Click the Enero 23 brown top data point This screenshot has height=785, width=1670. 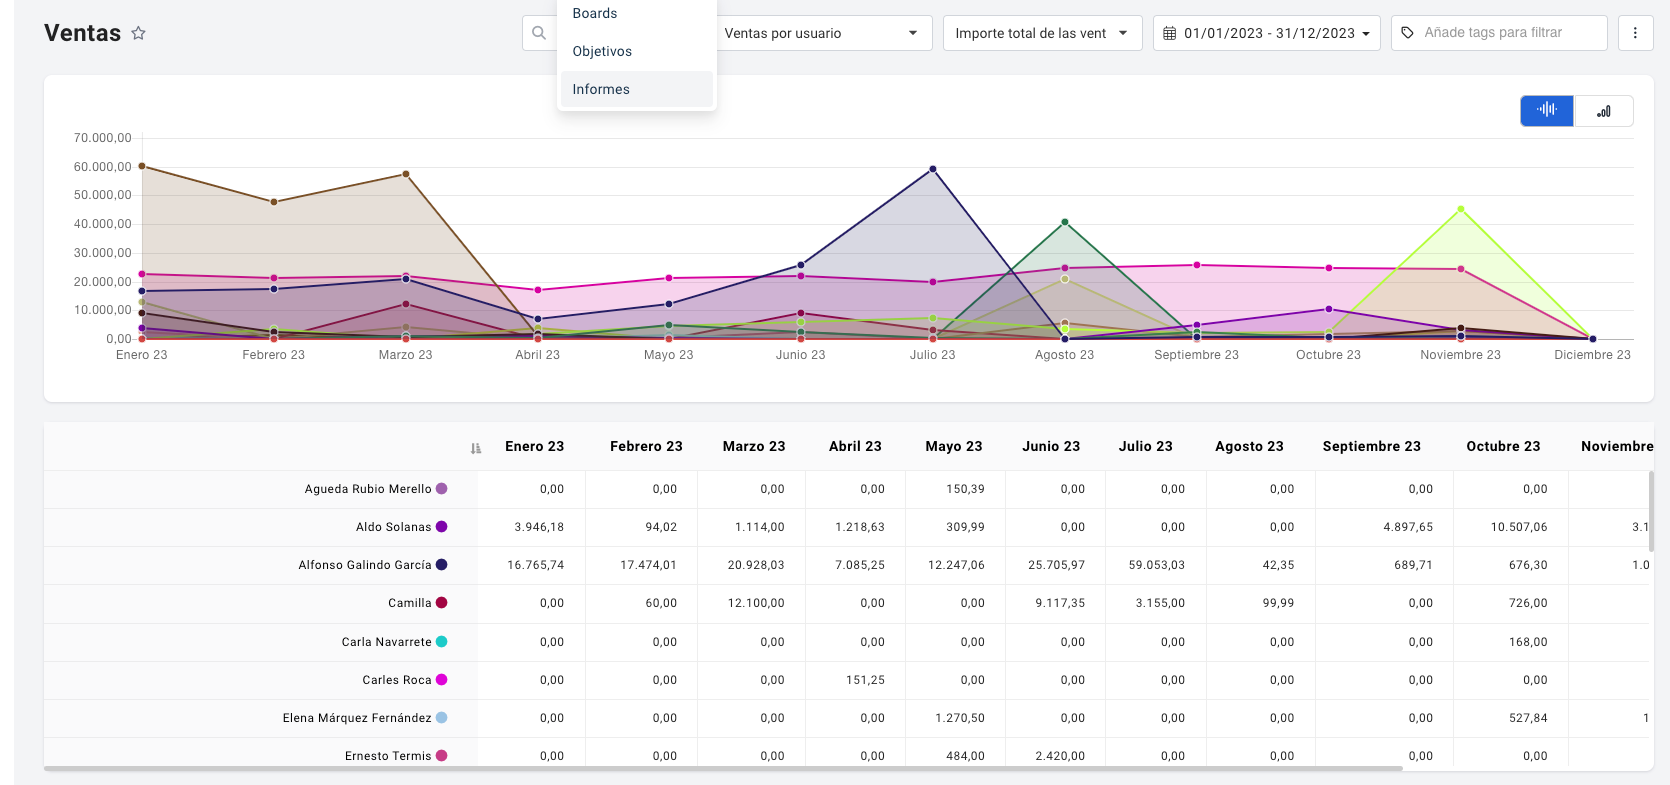(142, 166)
